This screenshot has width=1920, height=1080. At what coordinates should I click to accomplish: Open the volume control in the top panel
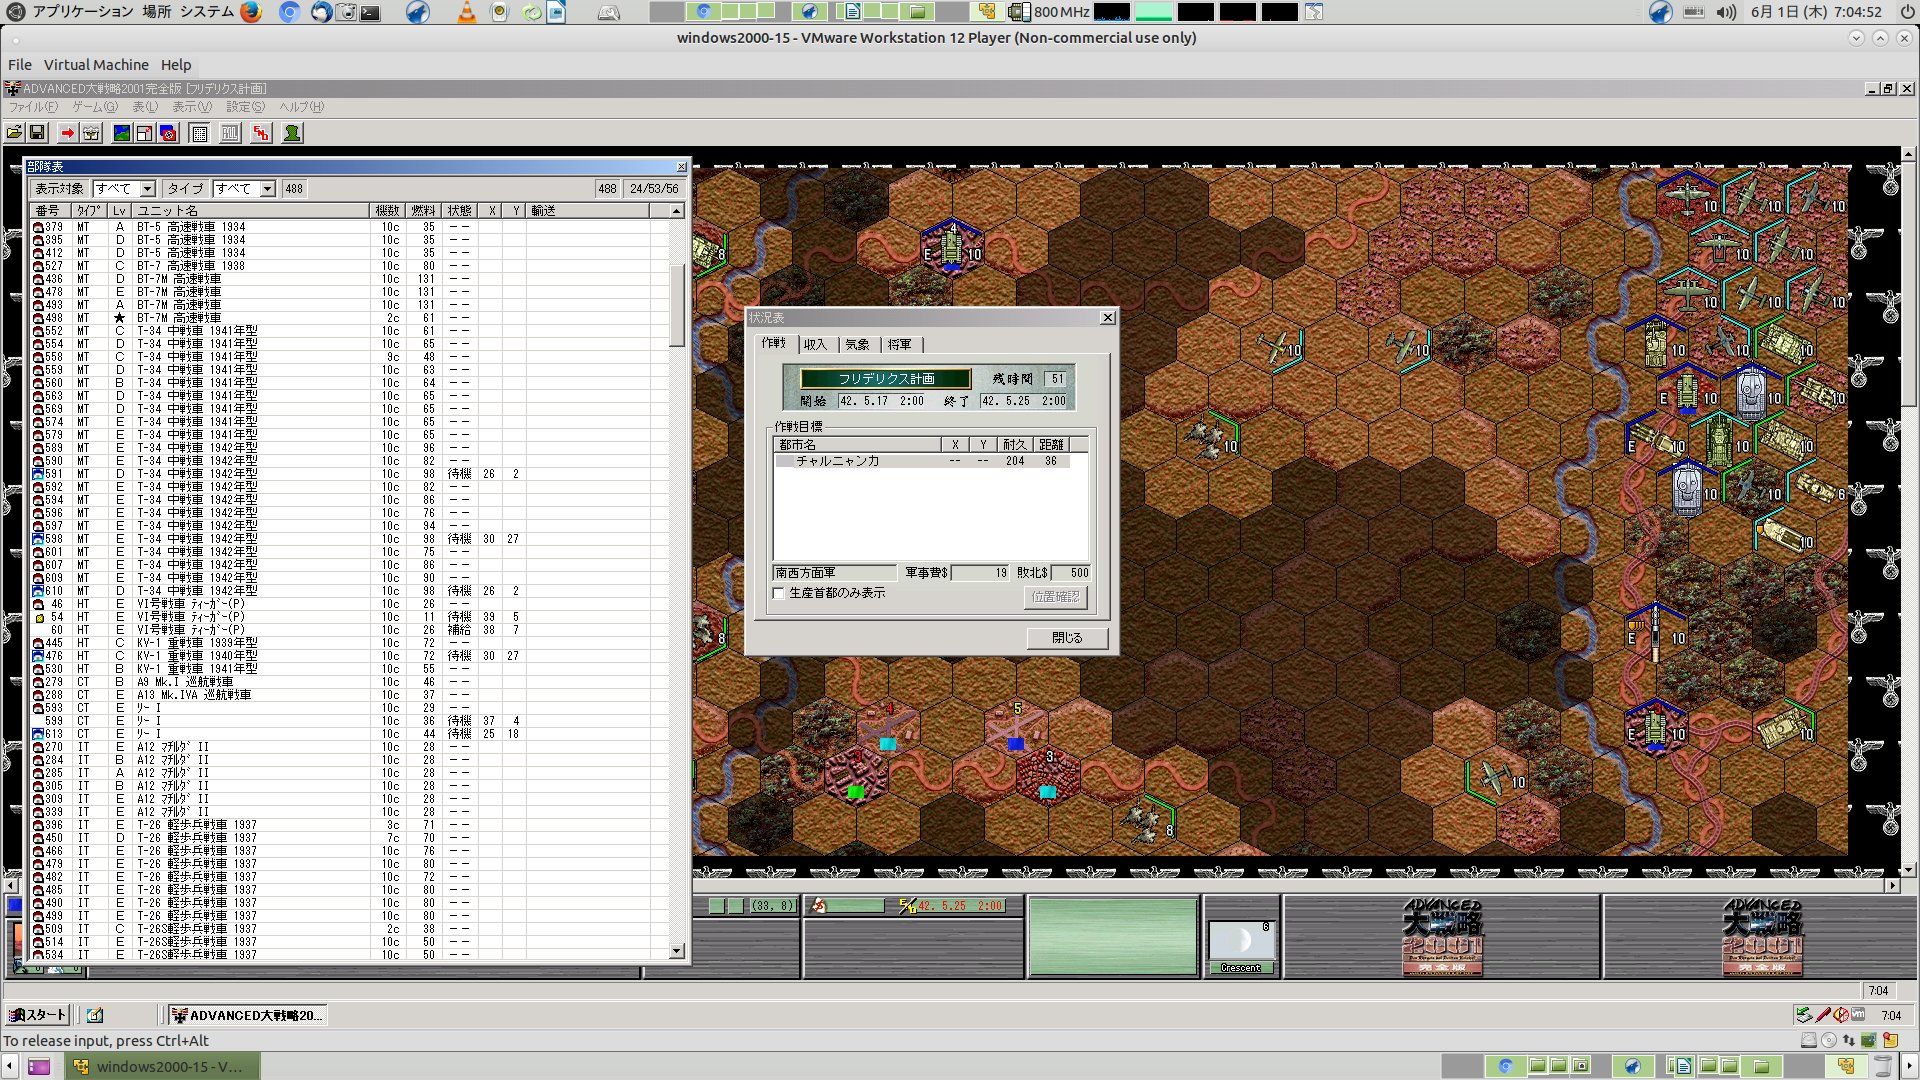point(1726,12)
